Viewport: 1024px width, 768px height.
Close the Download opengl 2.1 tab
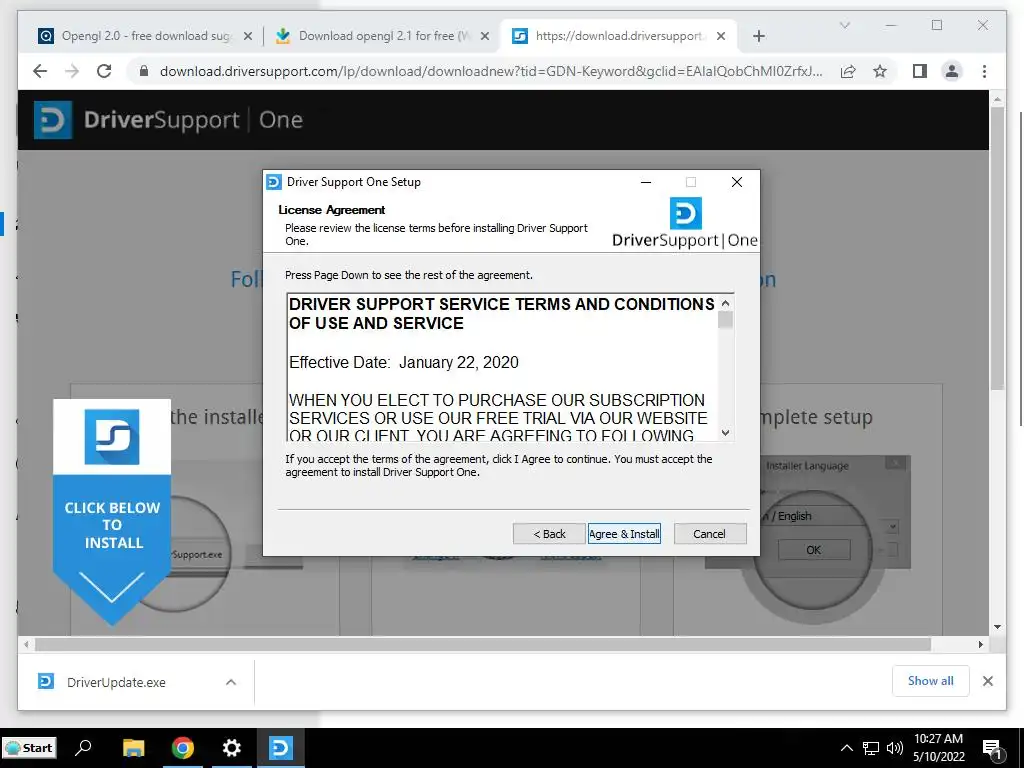pyautogui.click(x=485, y=36)
